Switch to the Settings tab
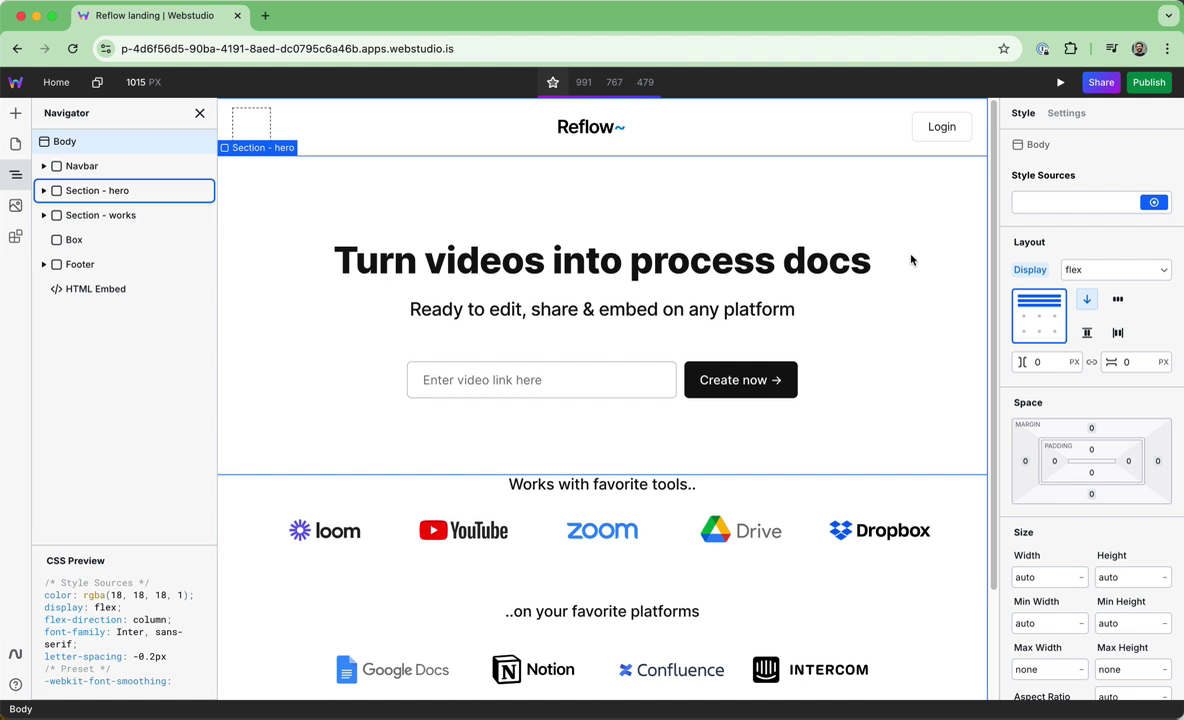 tap(1066, 113)
